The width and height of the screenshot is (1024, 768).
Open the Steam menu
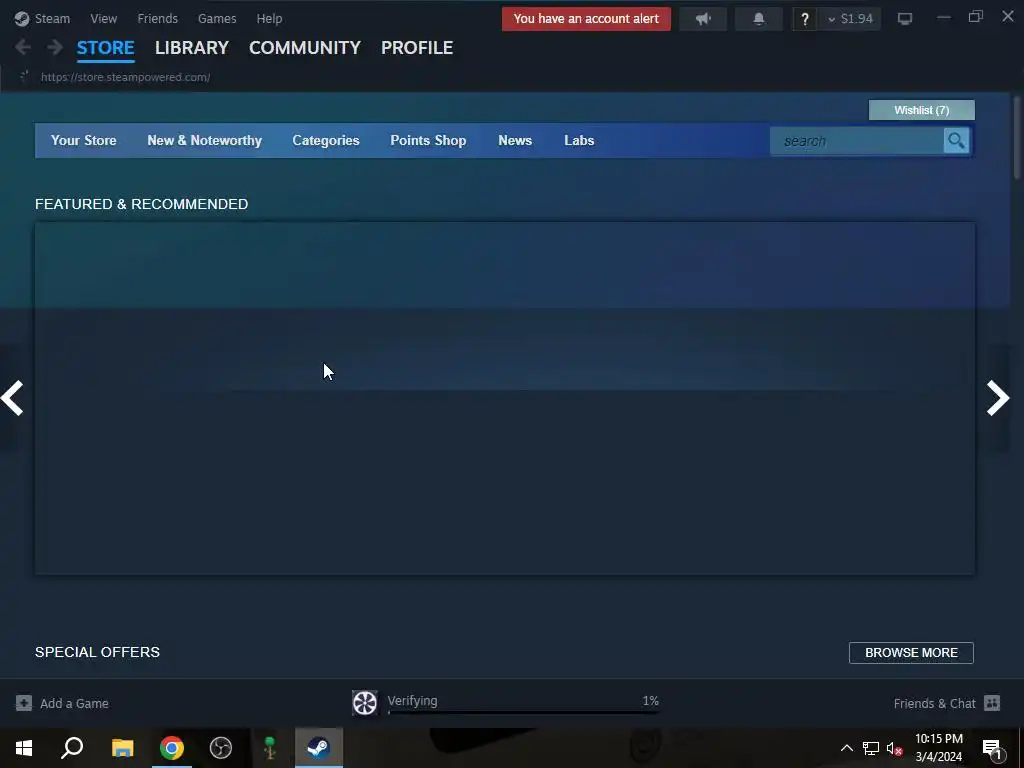coord(52,19)
